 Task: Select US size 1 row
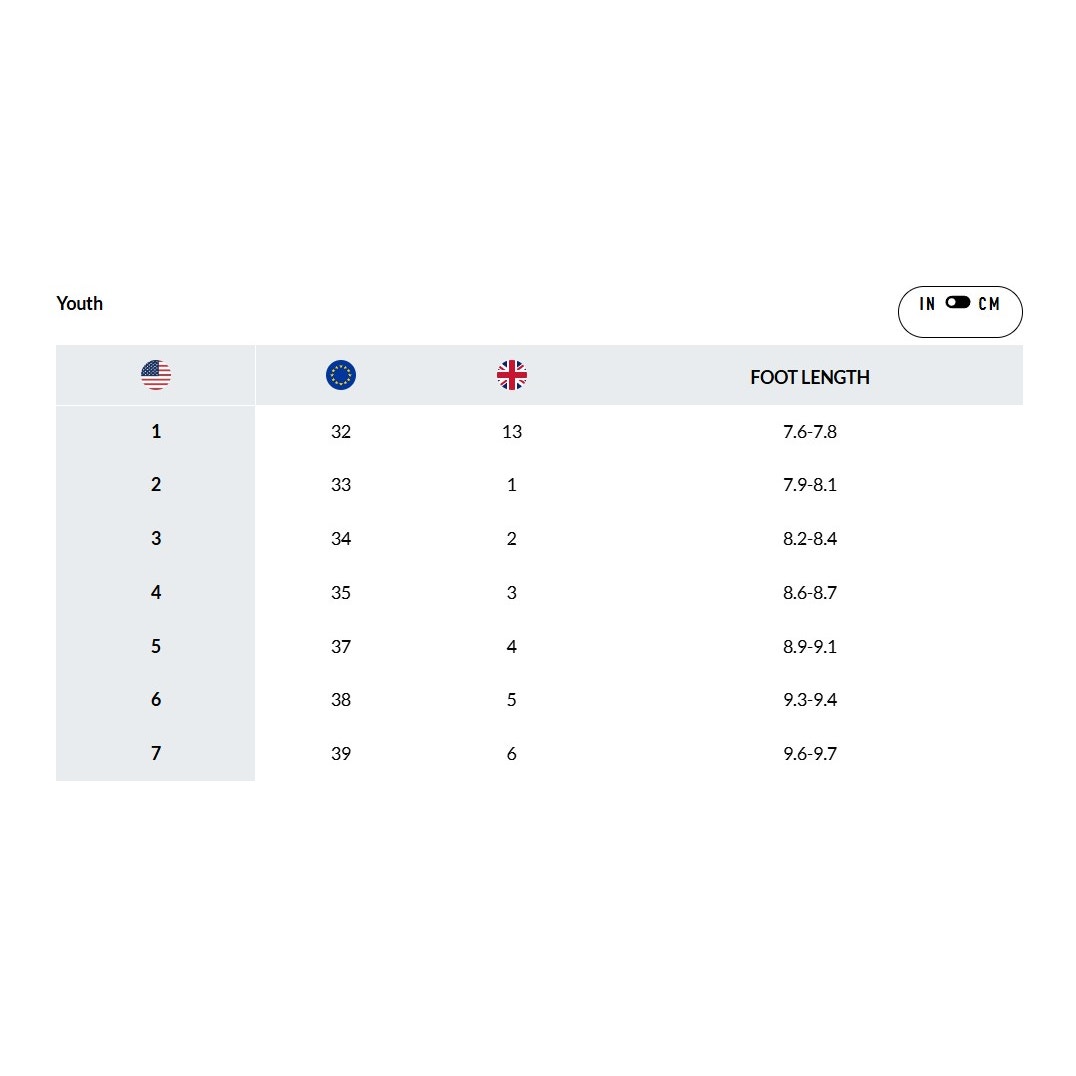(x=539, y=432)
